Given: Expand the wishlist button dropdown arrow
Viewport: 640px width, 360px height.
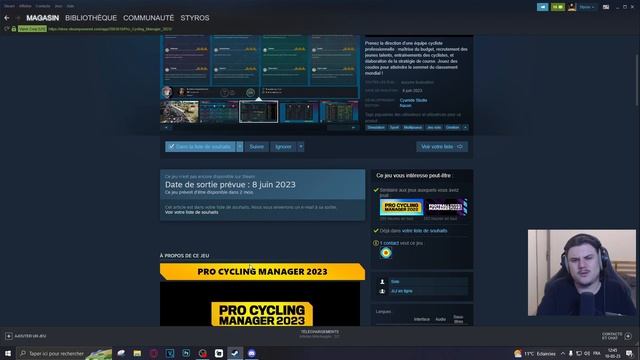Looking at the screenshot, I should 240,147.
